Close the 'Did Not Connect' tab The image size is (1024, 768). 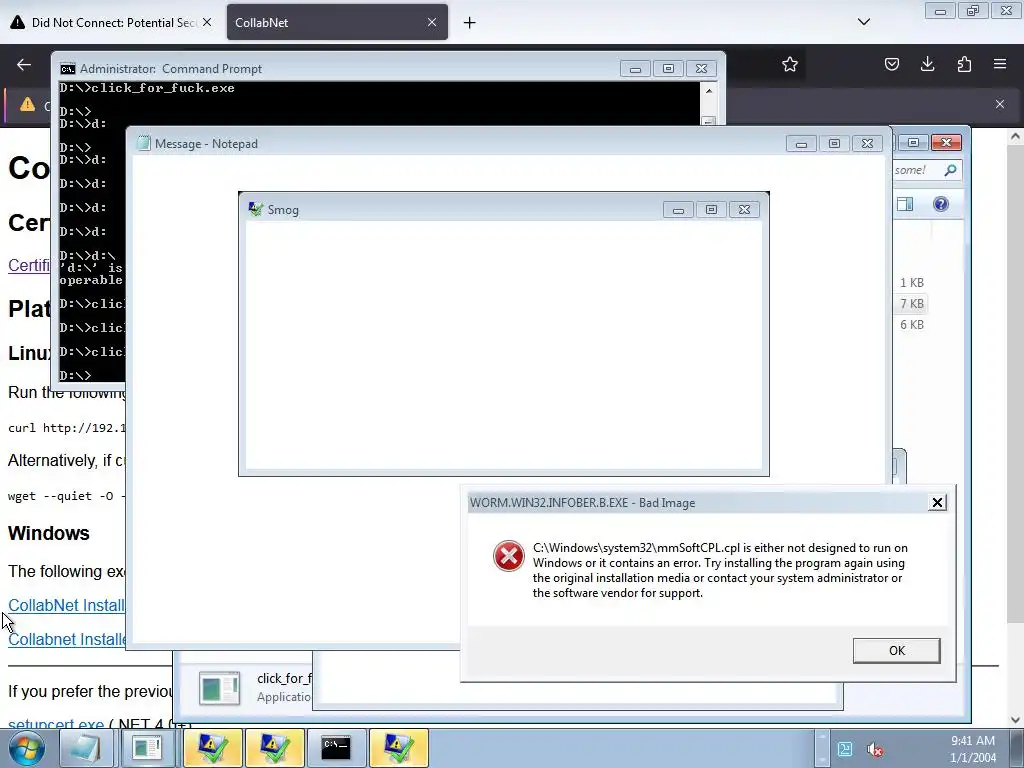tap(207, 22)
